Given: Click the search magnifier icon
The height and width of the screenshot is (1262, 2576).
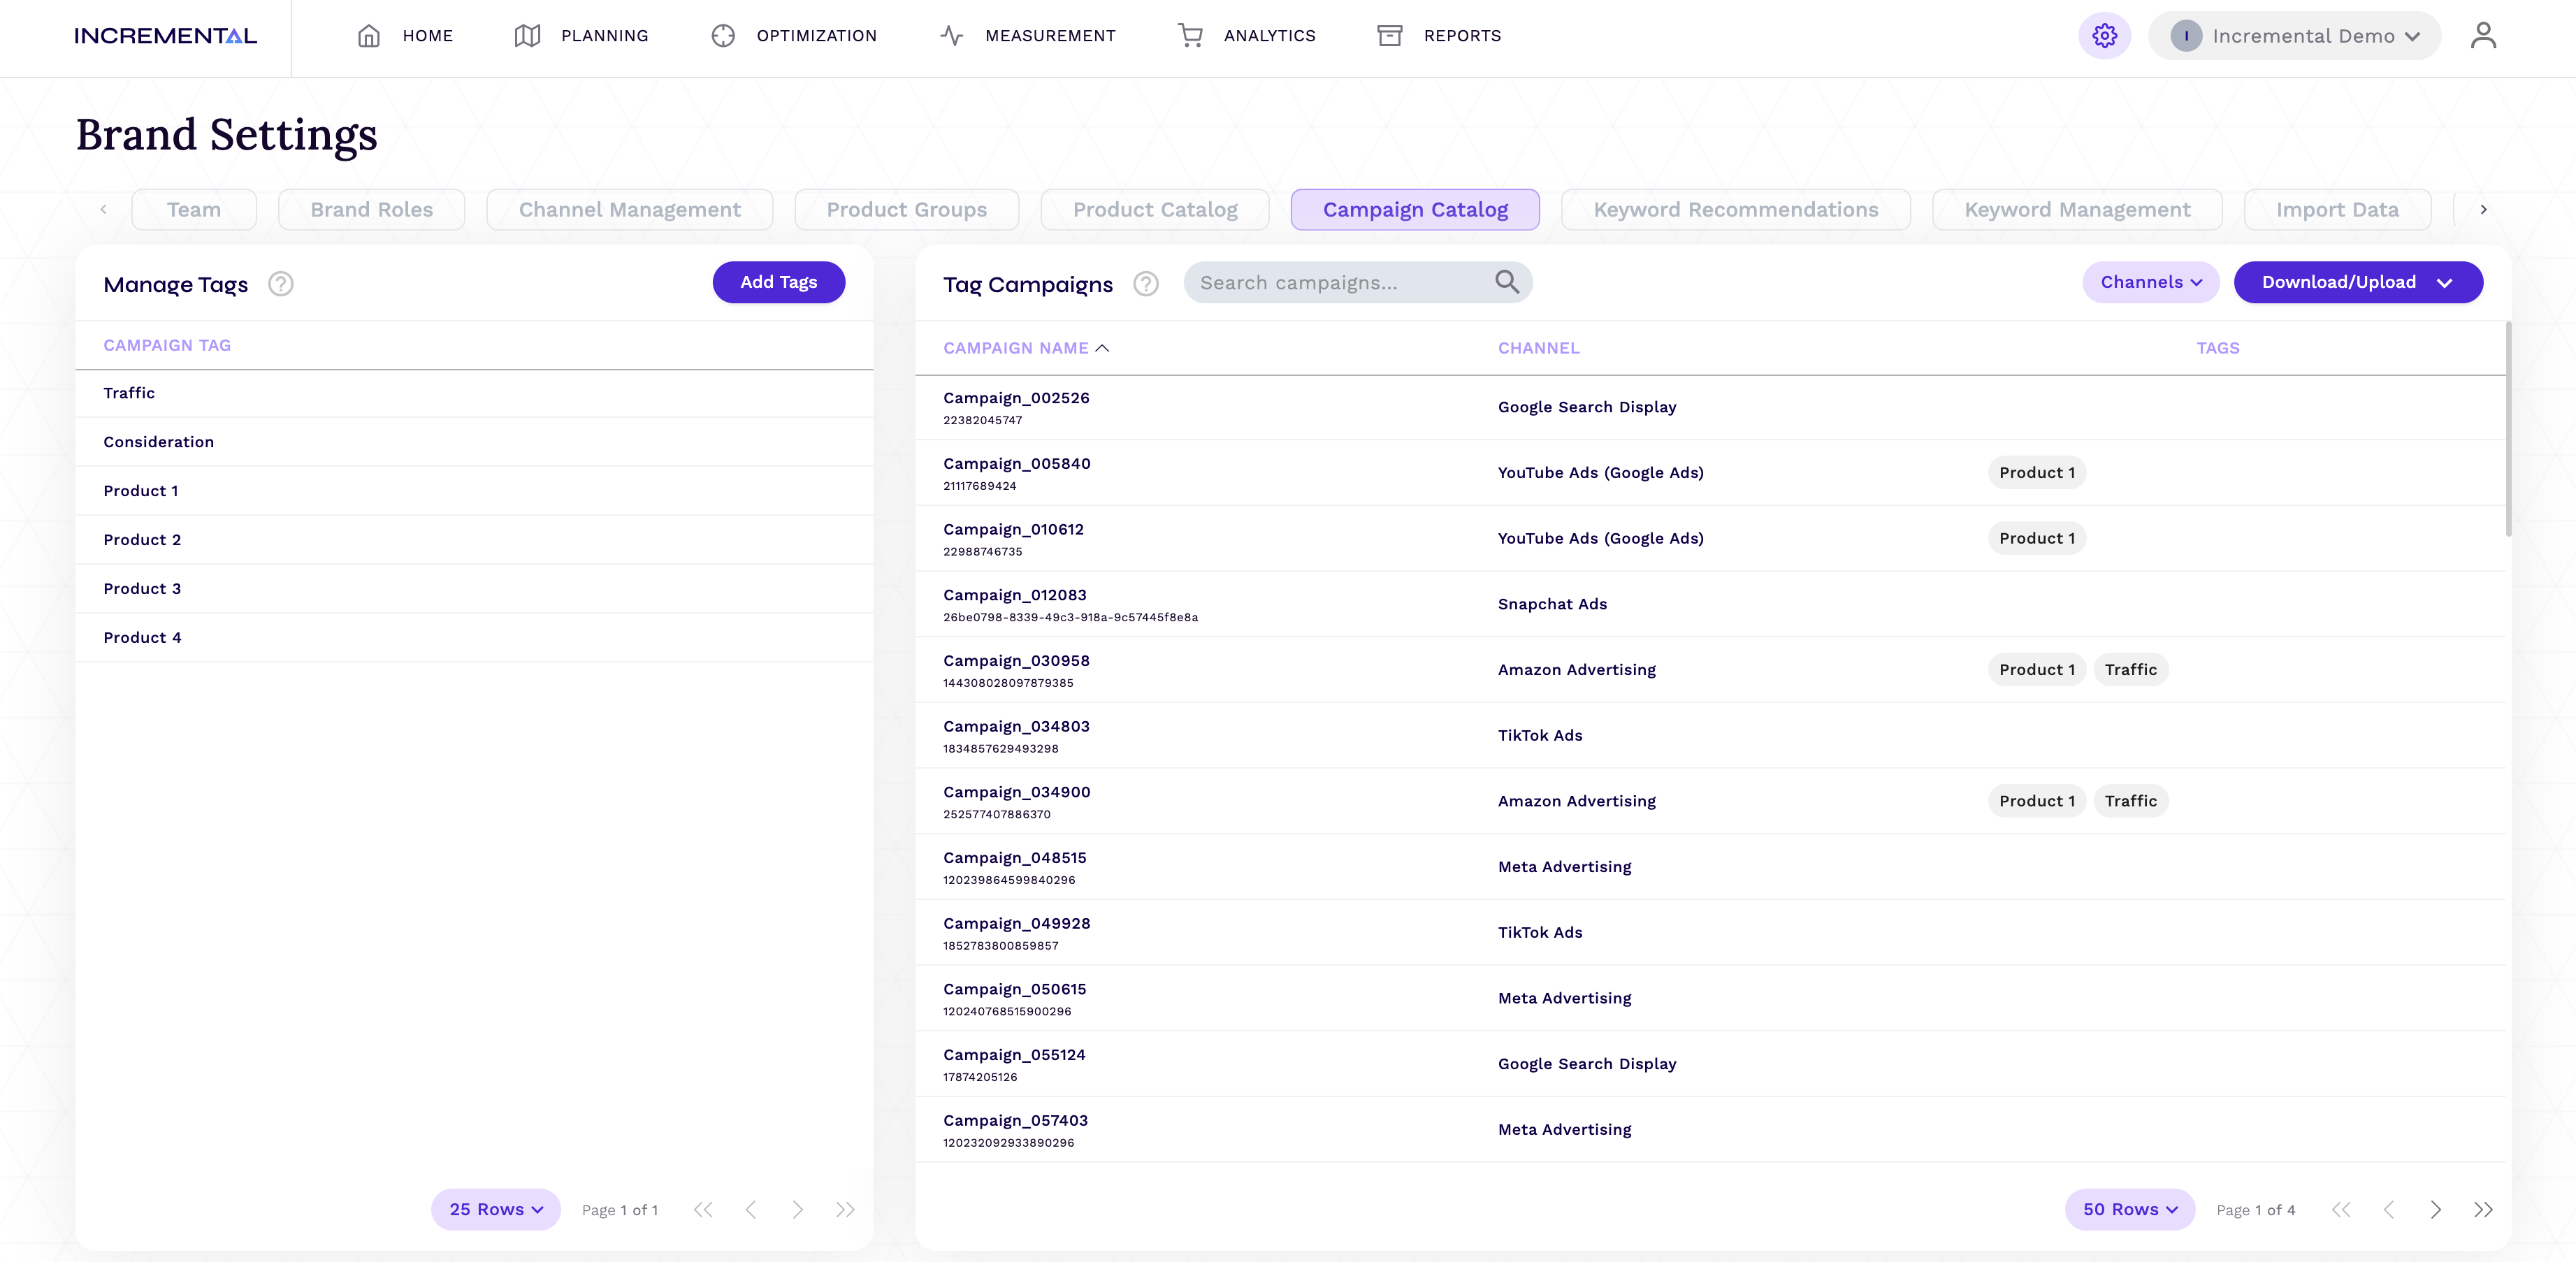Looking at the screenshot, I should 1507,282.
